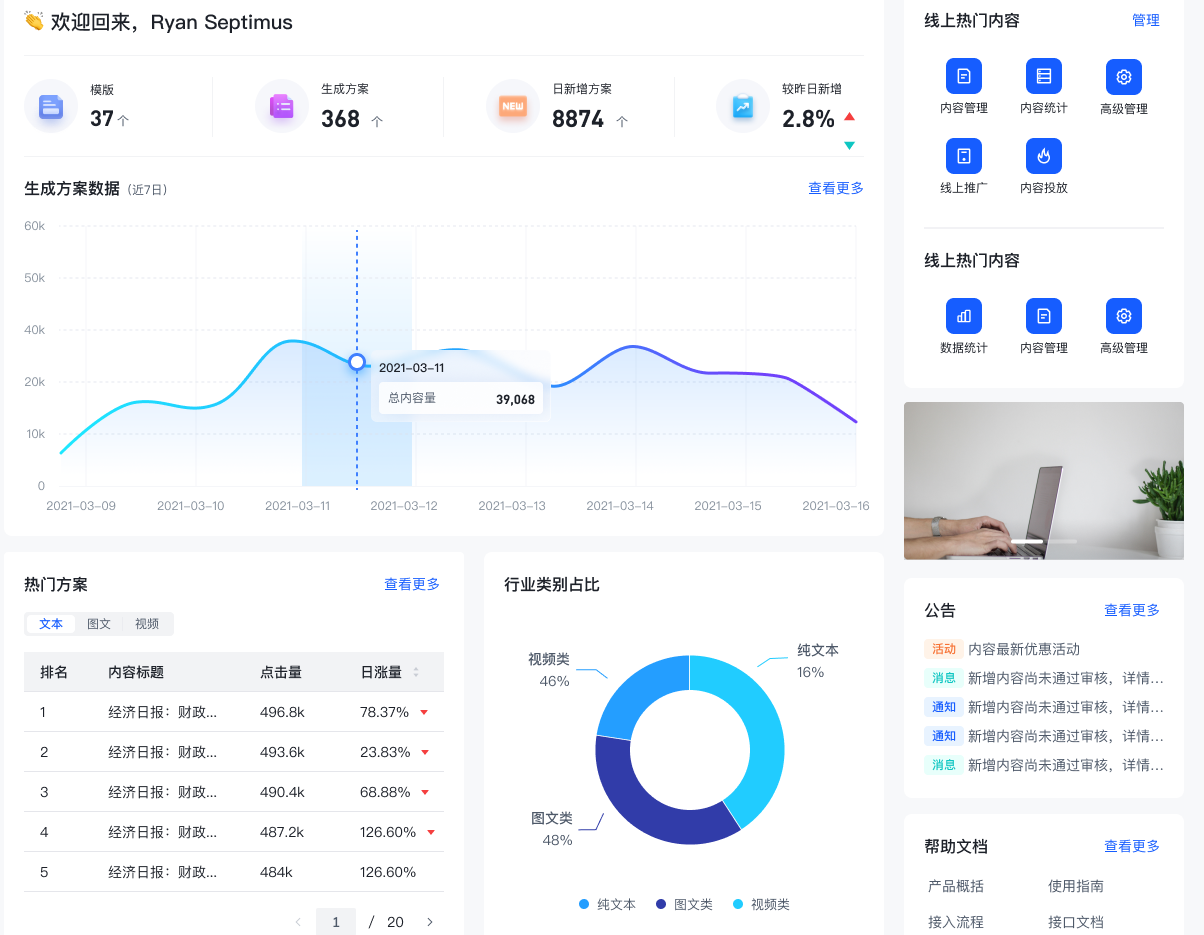Click the 较昨日新增 trend icon
1204x935 pixels.
742,106
